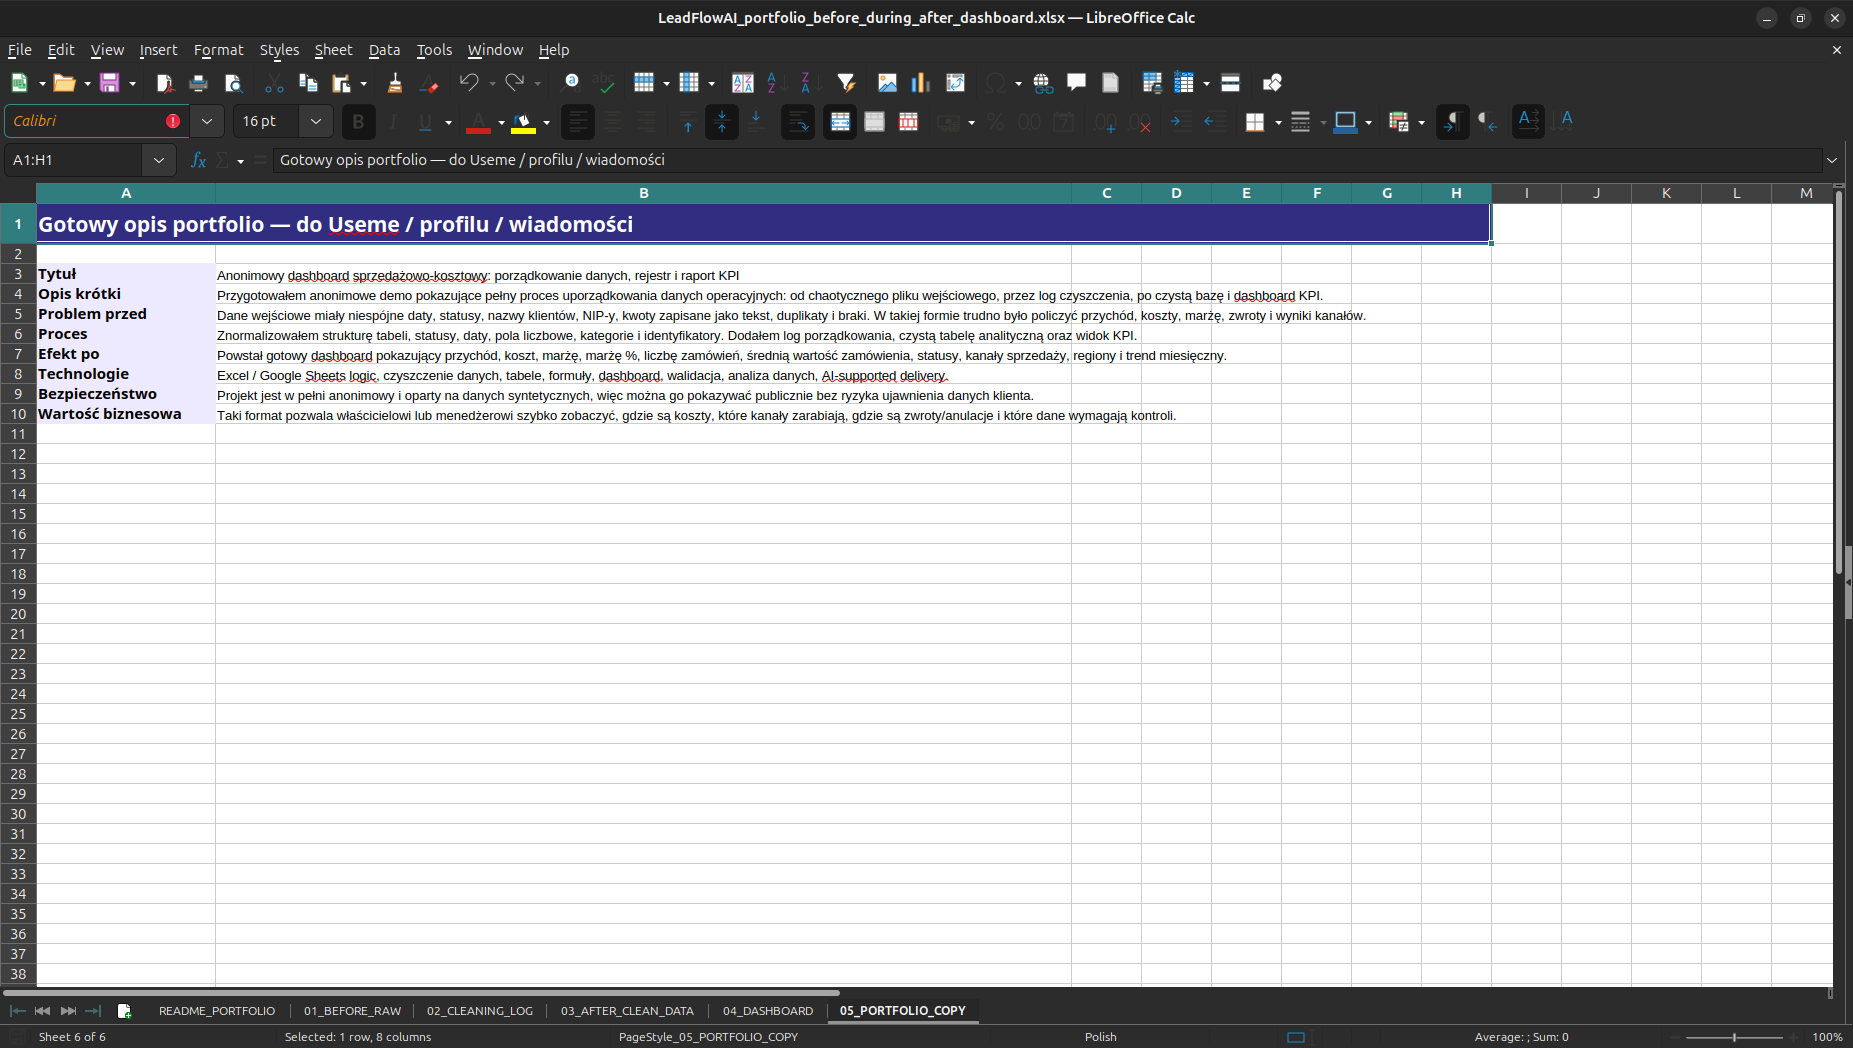Click the Insert Image icon

click(887, 83)
